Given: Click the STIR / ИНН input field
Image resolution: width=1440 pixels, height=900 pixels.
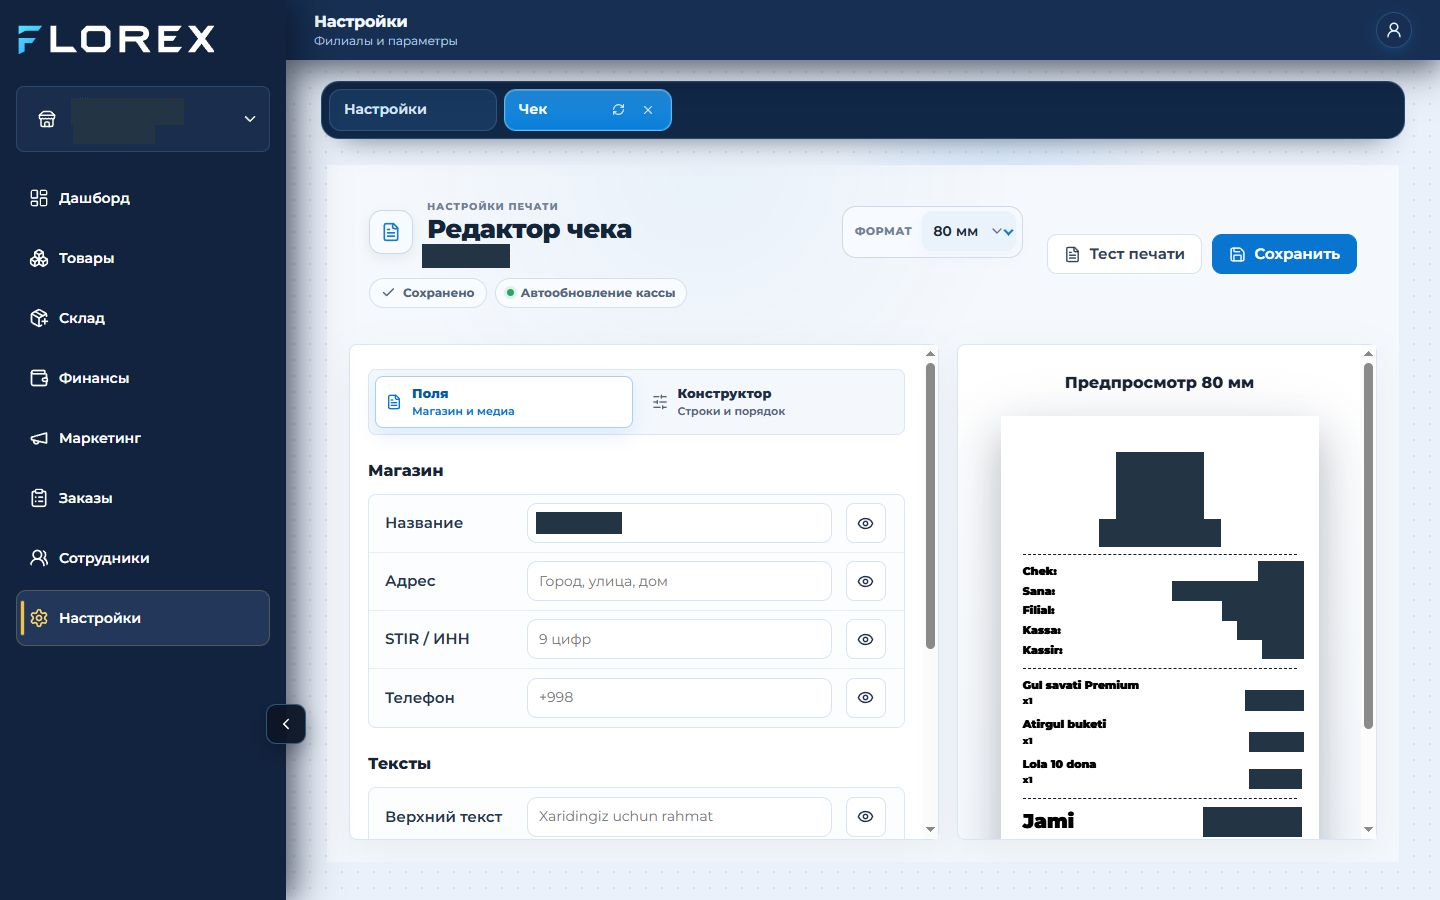Looking at the screenshot, I should pos(679,639).
